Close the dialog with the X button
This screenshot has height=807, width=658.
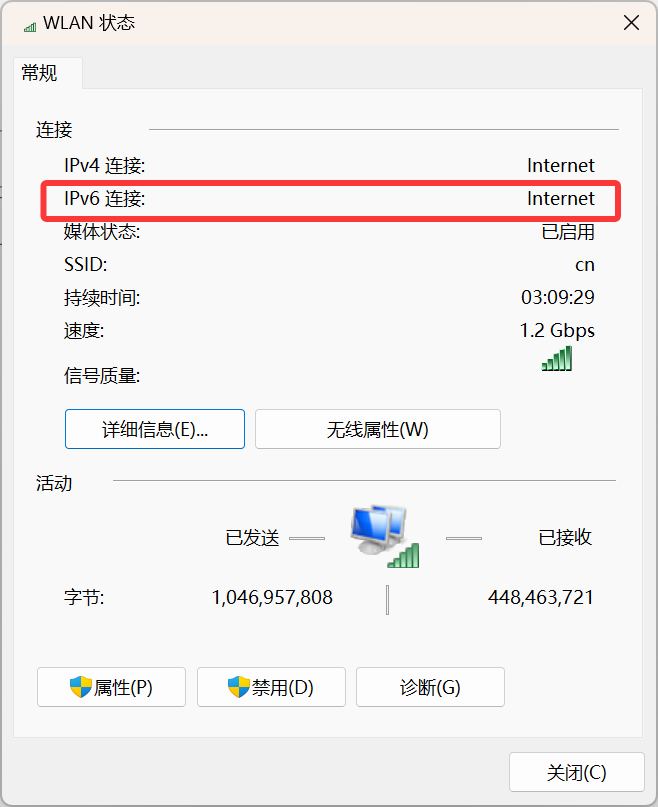pos(631,23)
